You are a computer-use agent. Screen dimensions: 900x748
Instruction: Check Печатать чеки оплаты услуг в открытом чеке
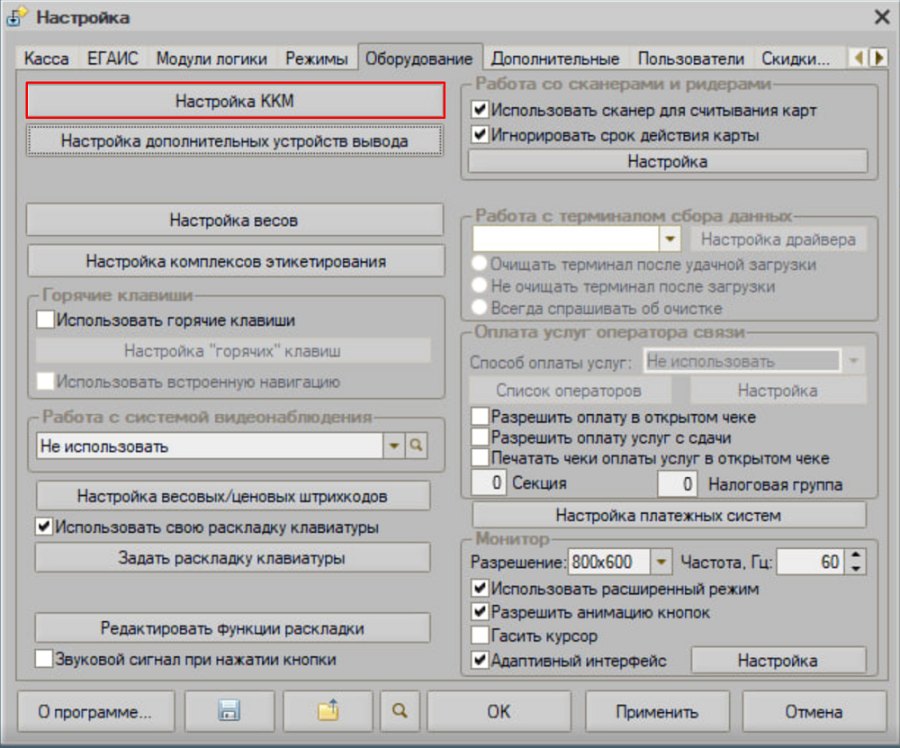(x=480, y=458)
